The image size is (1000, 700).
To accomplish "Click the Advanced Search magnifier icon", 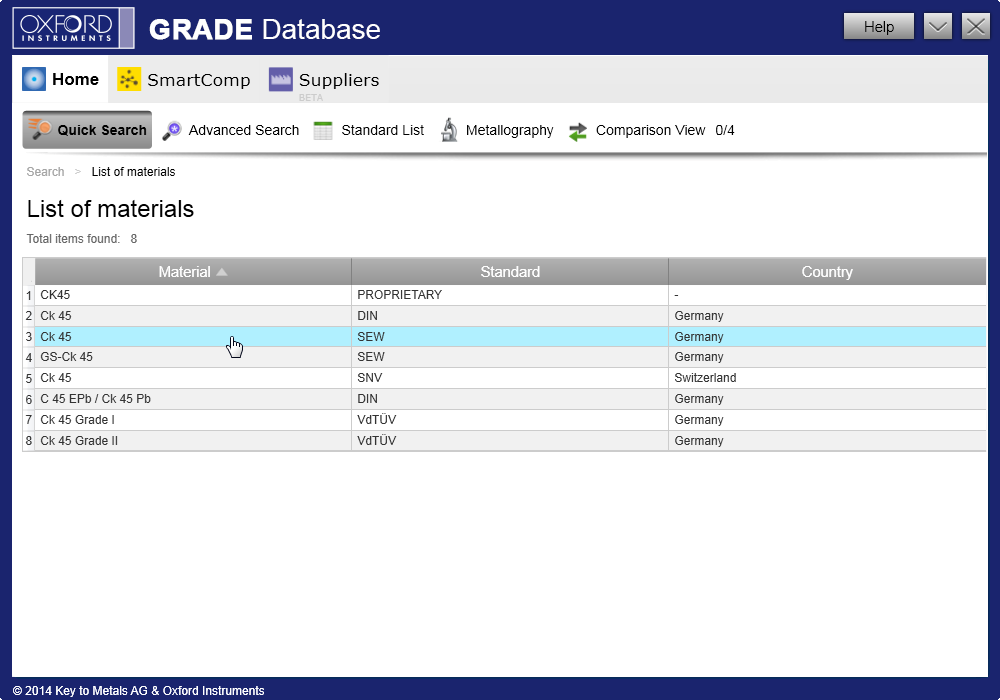I will pos(172,131).
